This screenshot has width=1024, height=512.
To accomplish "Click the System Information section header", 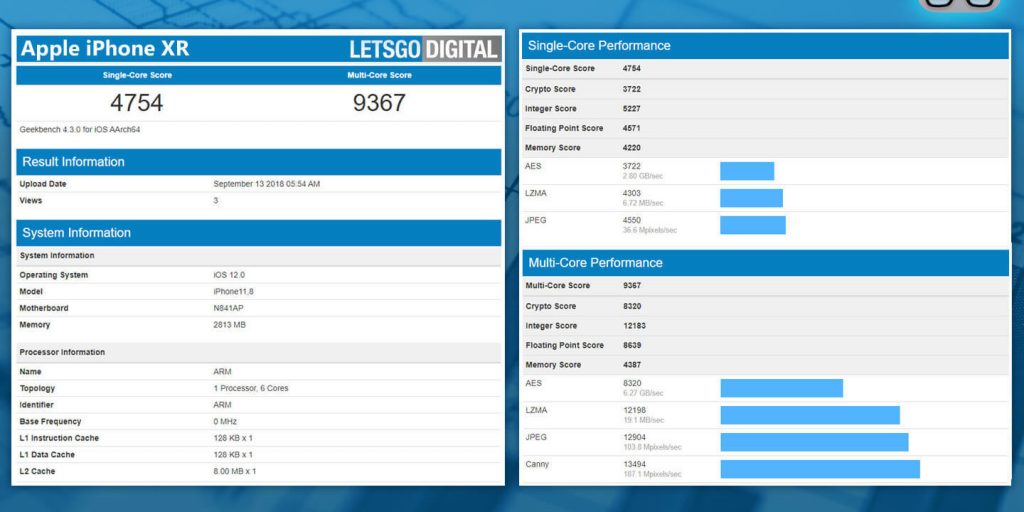I will tap(75, 233).
